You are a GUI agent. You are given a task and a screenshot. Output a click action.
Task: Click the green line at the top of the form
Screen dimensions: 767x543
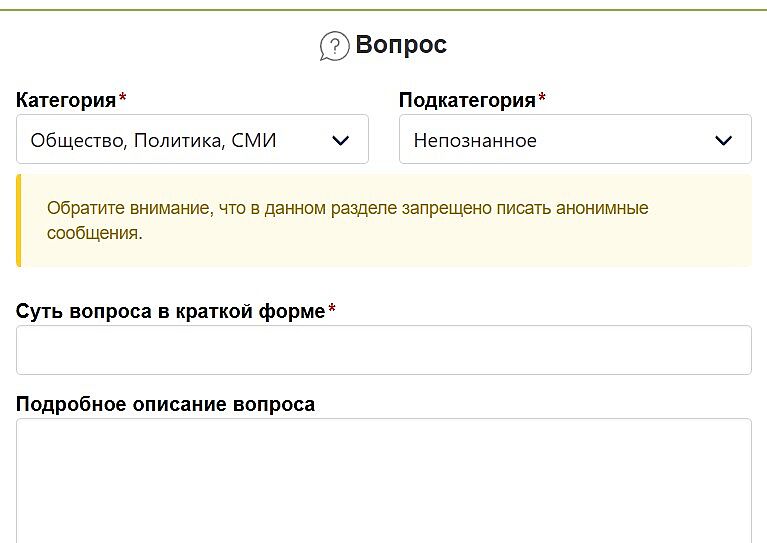pos(383,10)
